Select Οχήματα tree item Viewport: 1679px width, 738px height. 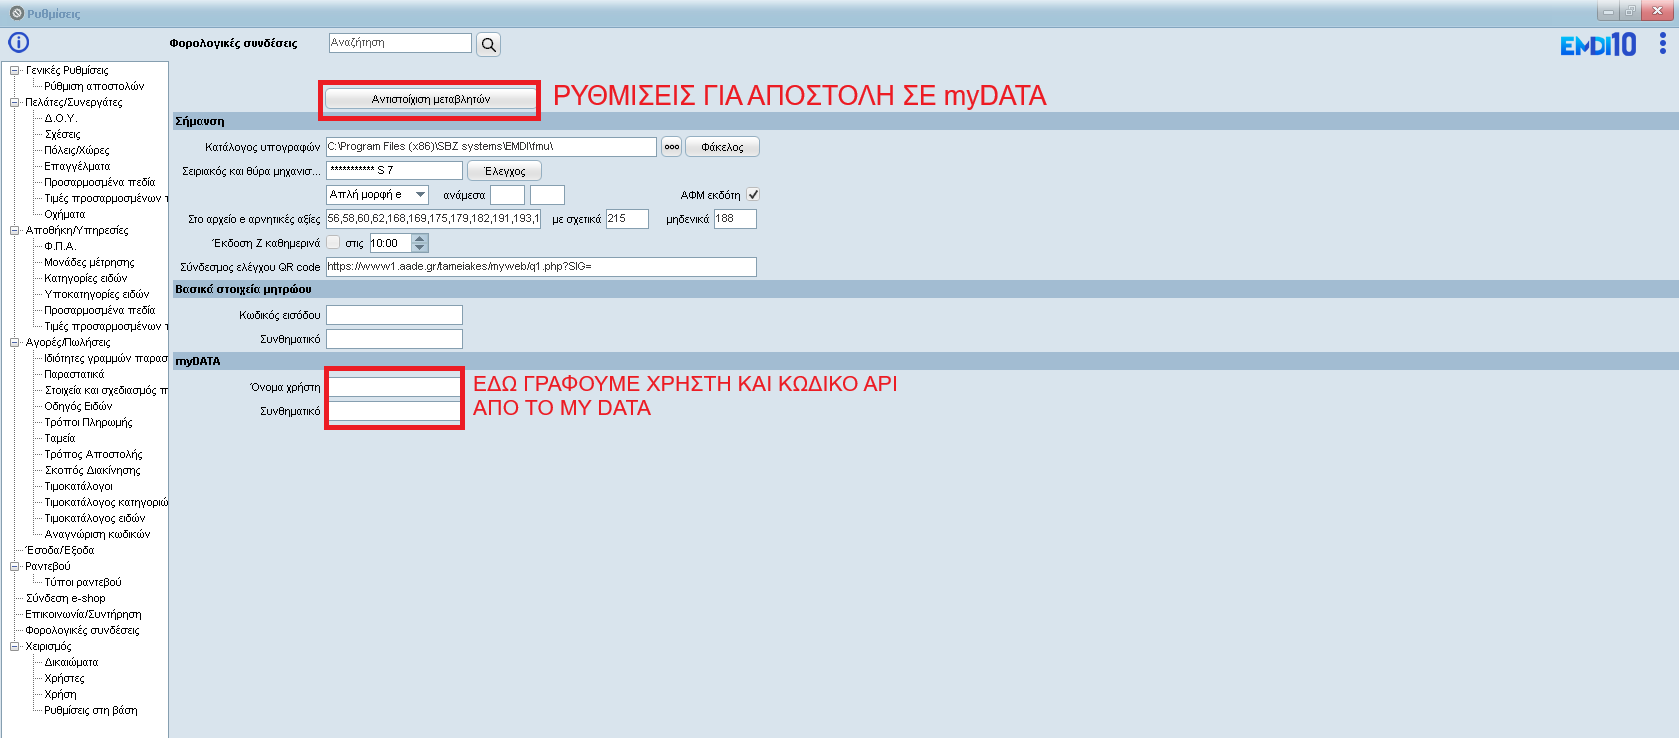[65, 214]
